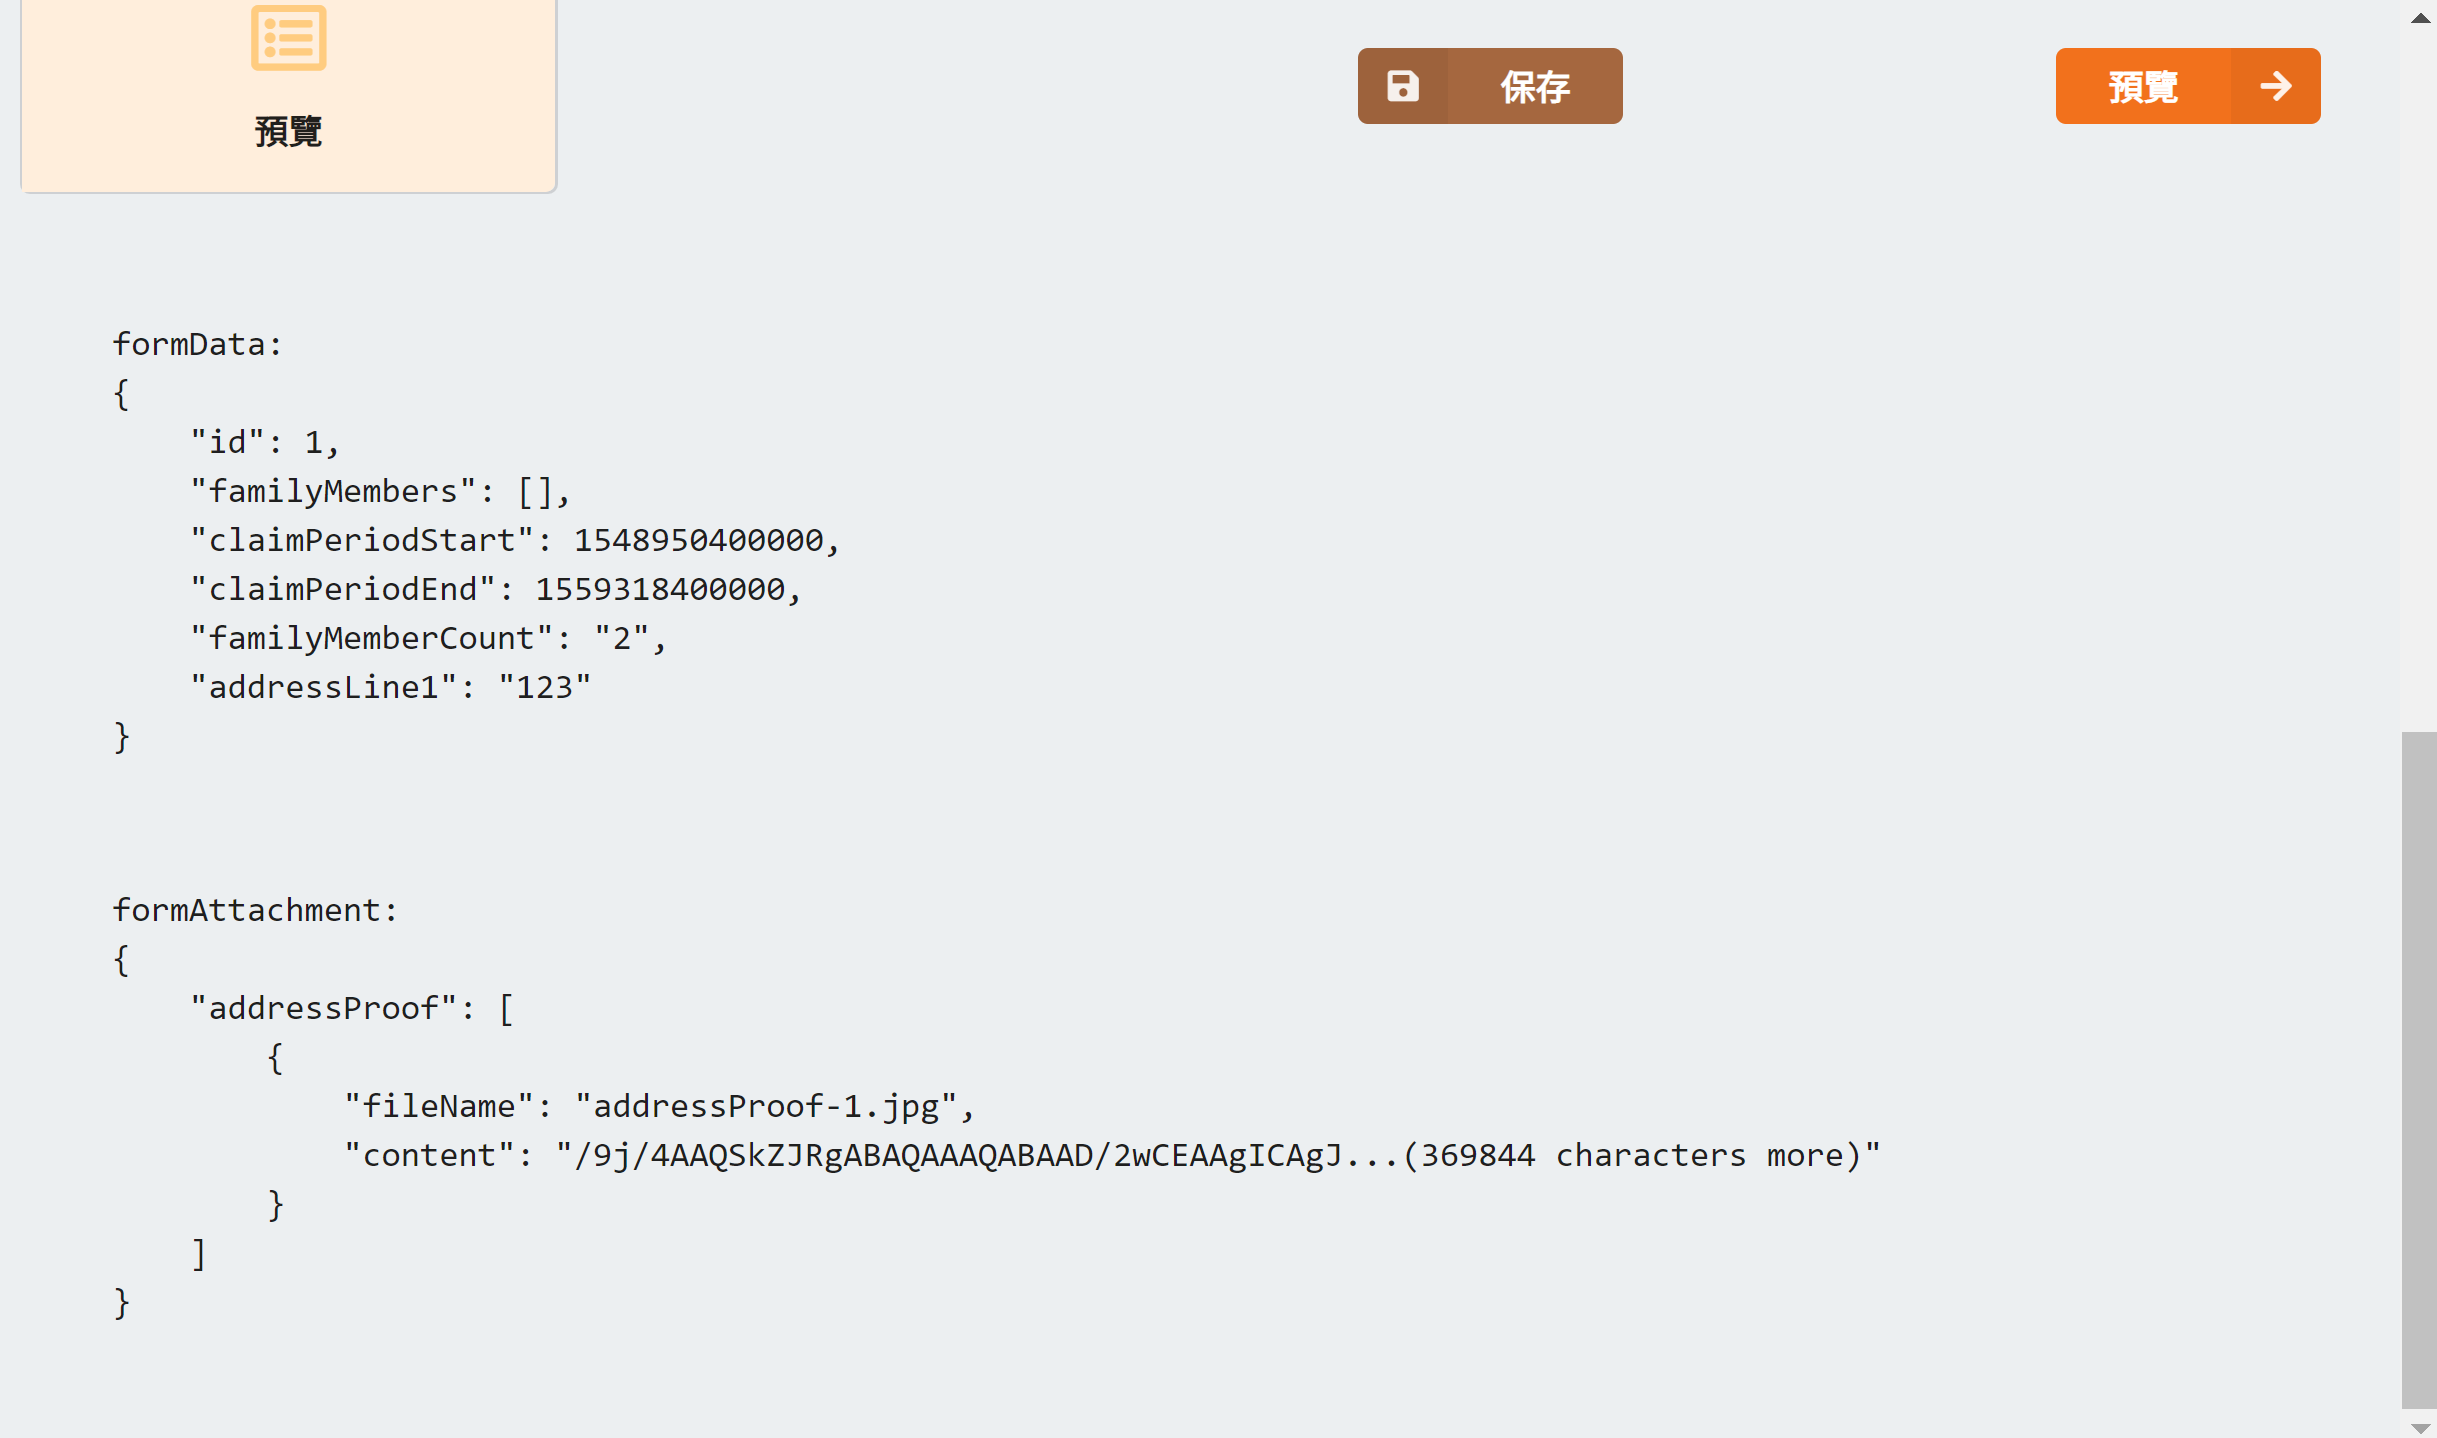
Task: Select the 預覽 step tab label
Action: pyautogui.click(x=288, y=131)
